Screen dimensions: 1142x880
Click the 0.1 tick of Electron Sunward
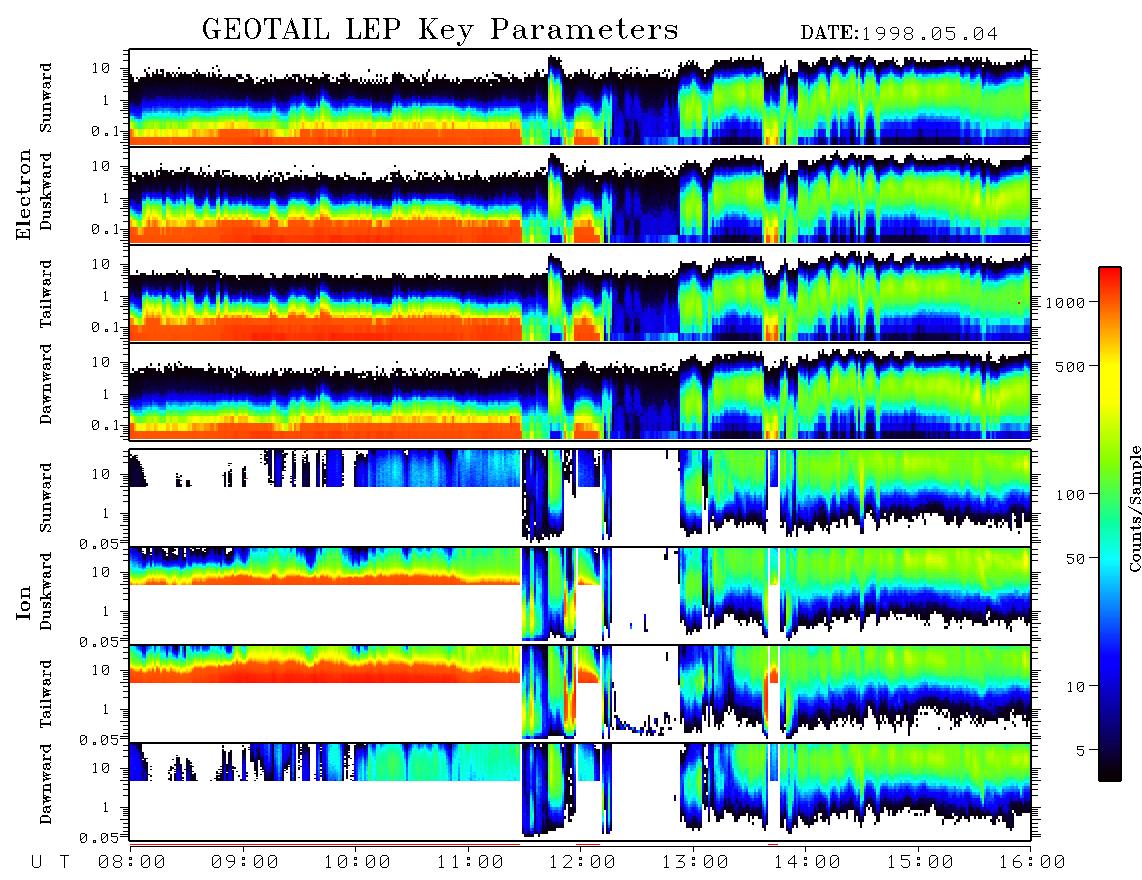pyautogui.click(x=105, y=131)
